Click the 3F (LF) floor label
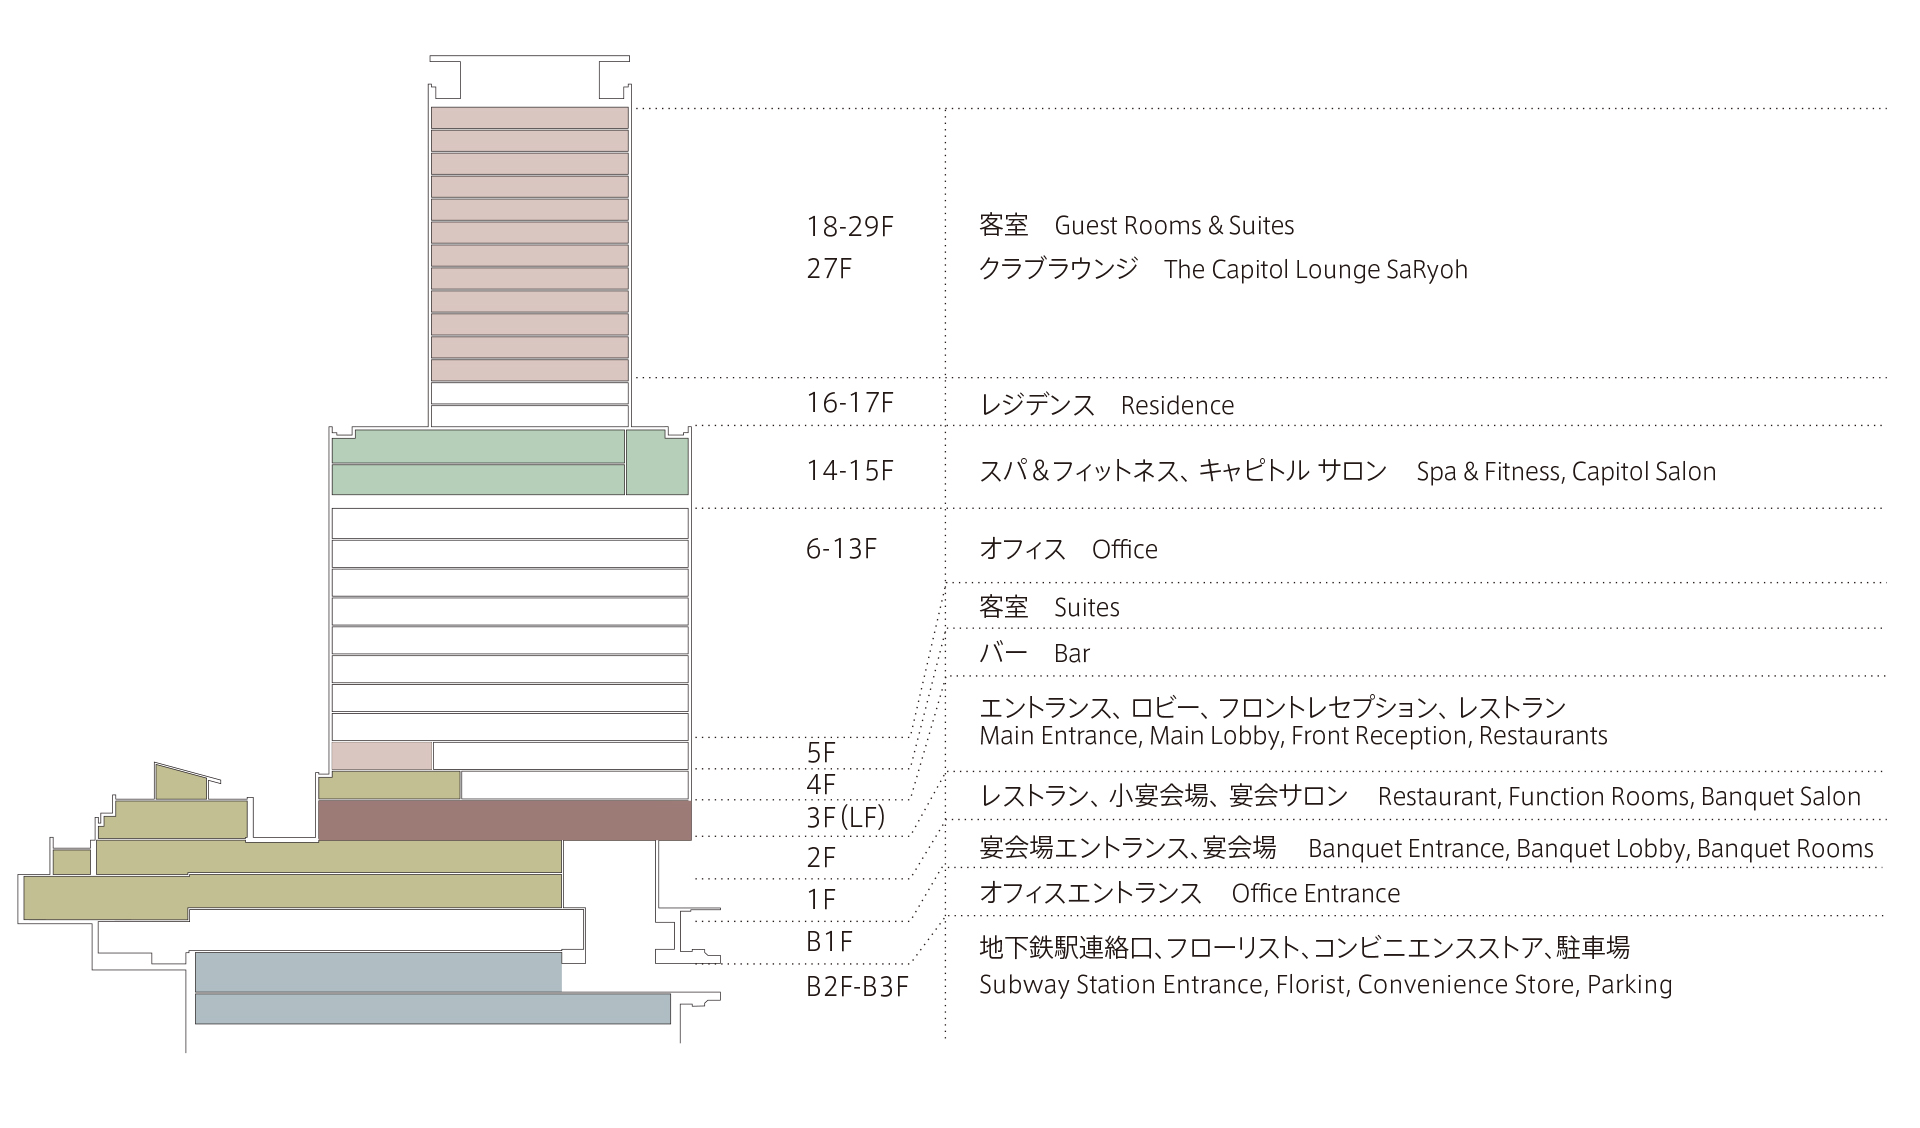 click(846, 818)
